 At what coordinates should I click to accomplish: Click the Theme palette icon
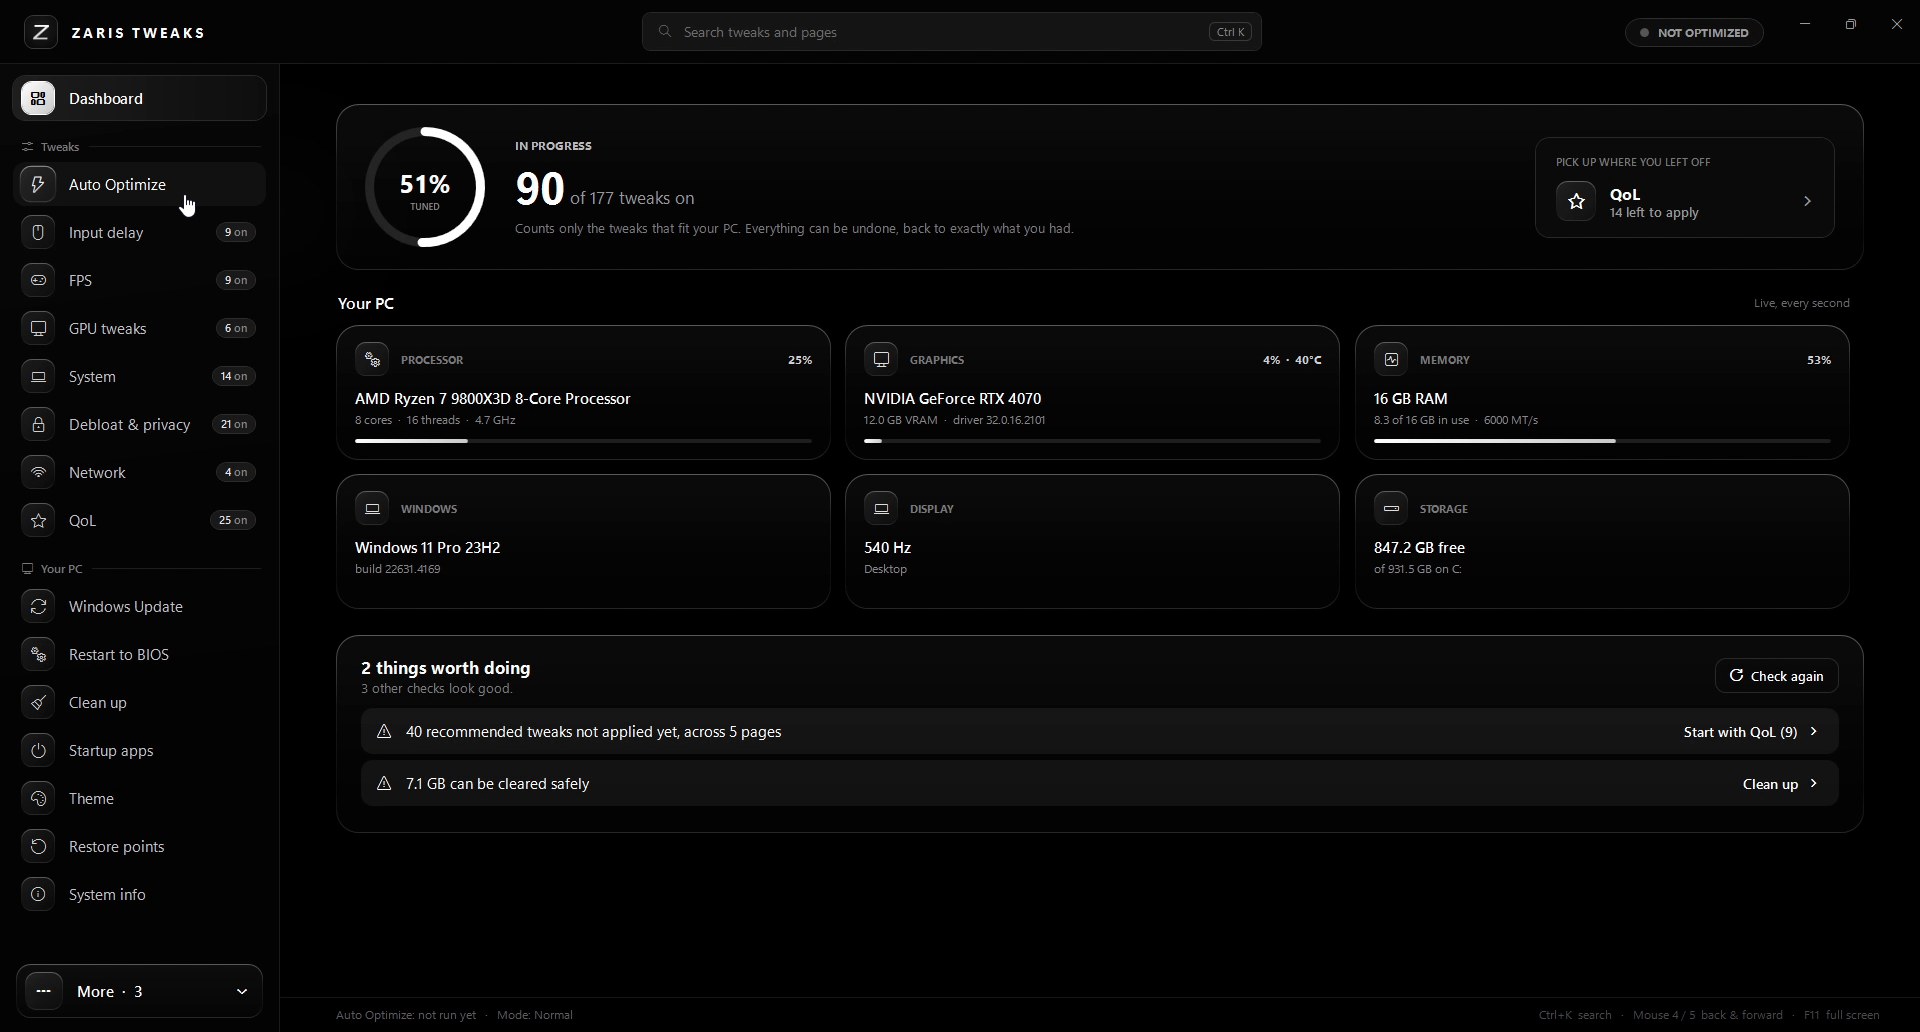click(38, 799)
